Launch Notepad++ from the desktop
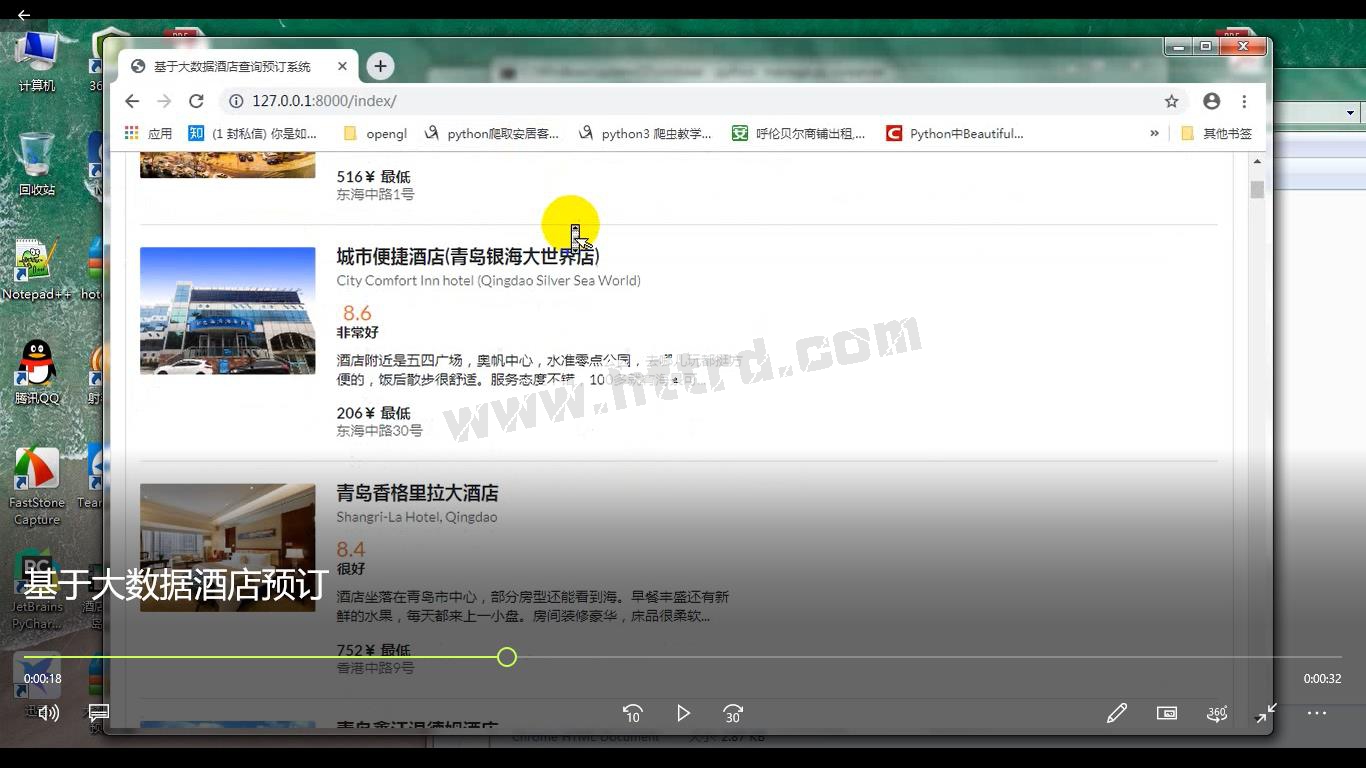 (37, 270)
